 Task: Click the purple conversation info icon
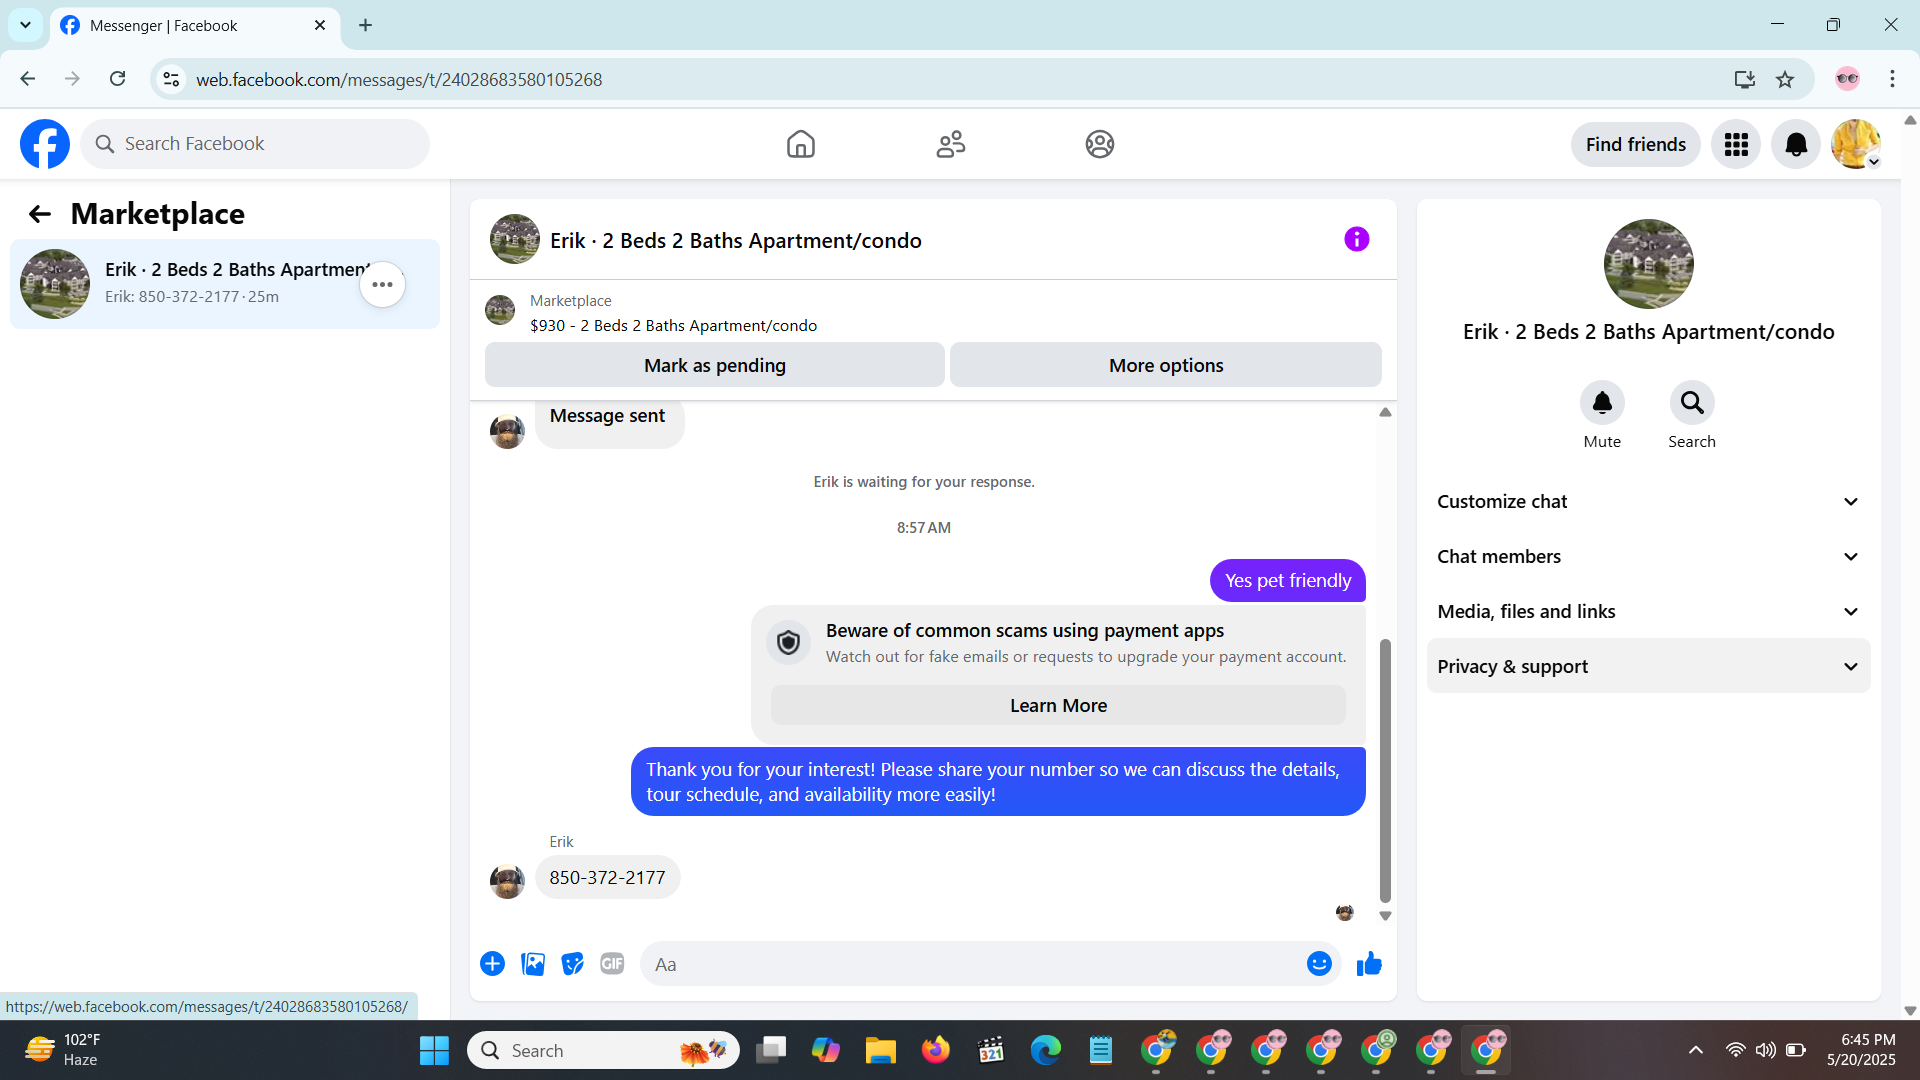click(x=1356, y=240)
